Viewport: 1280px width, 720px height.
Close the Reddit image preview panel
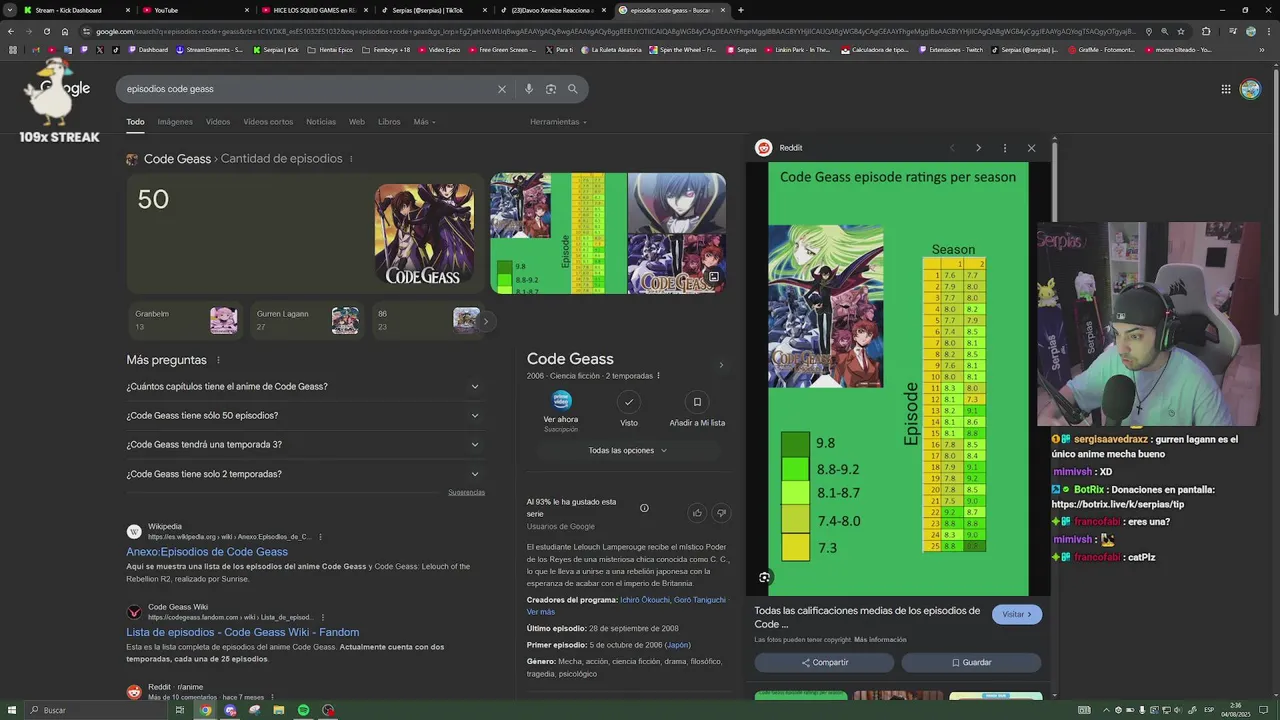click(1031, 148)
